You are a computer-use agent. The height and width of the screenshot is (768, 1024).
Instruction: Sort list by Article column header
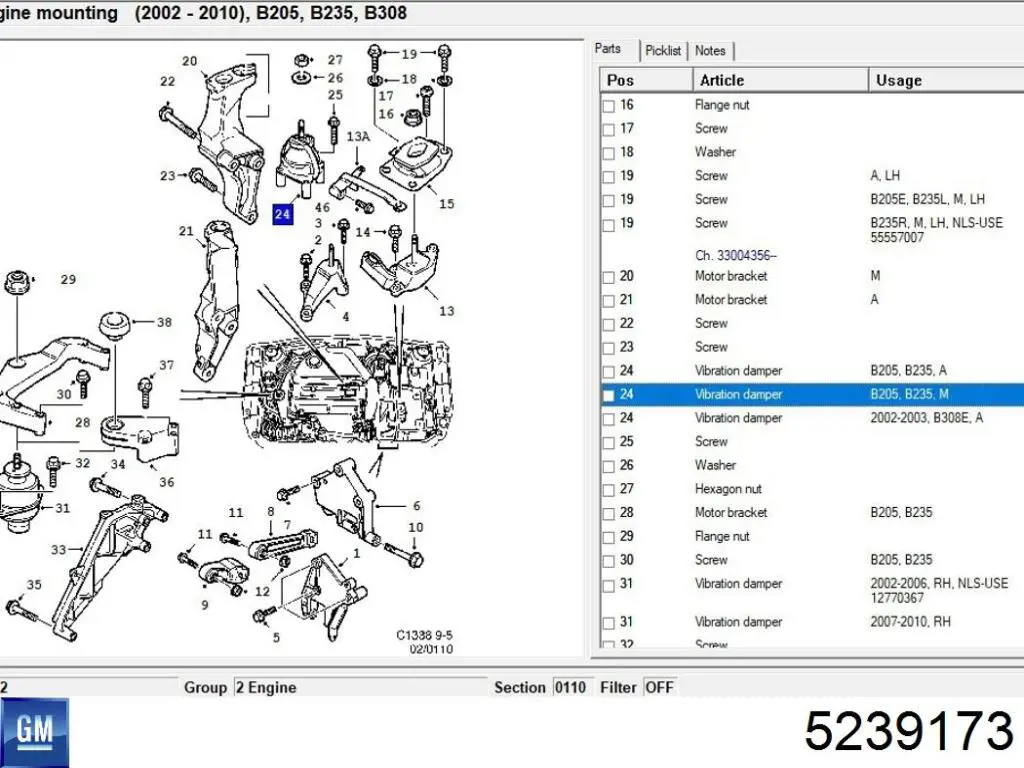780,80
